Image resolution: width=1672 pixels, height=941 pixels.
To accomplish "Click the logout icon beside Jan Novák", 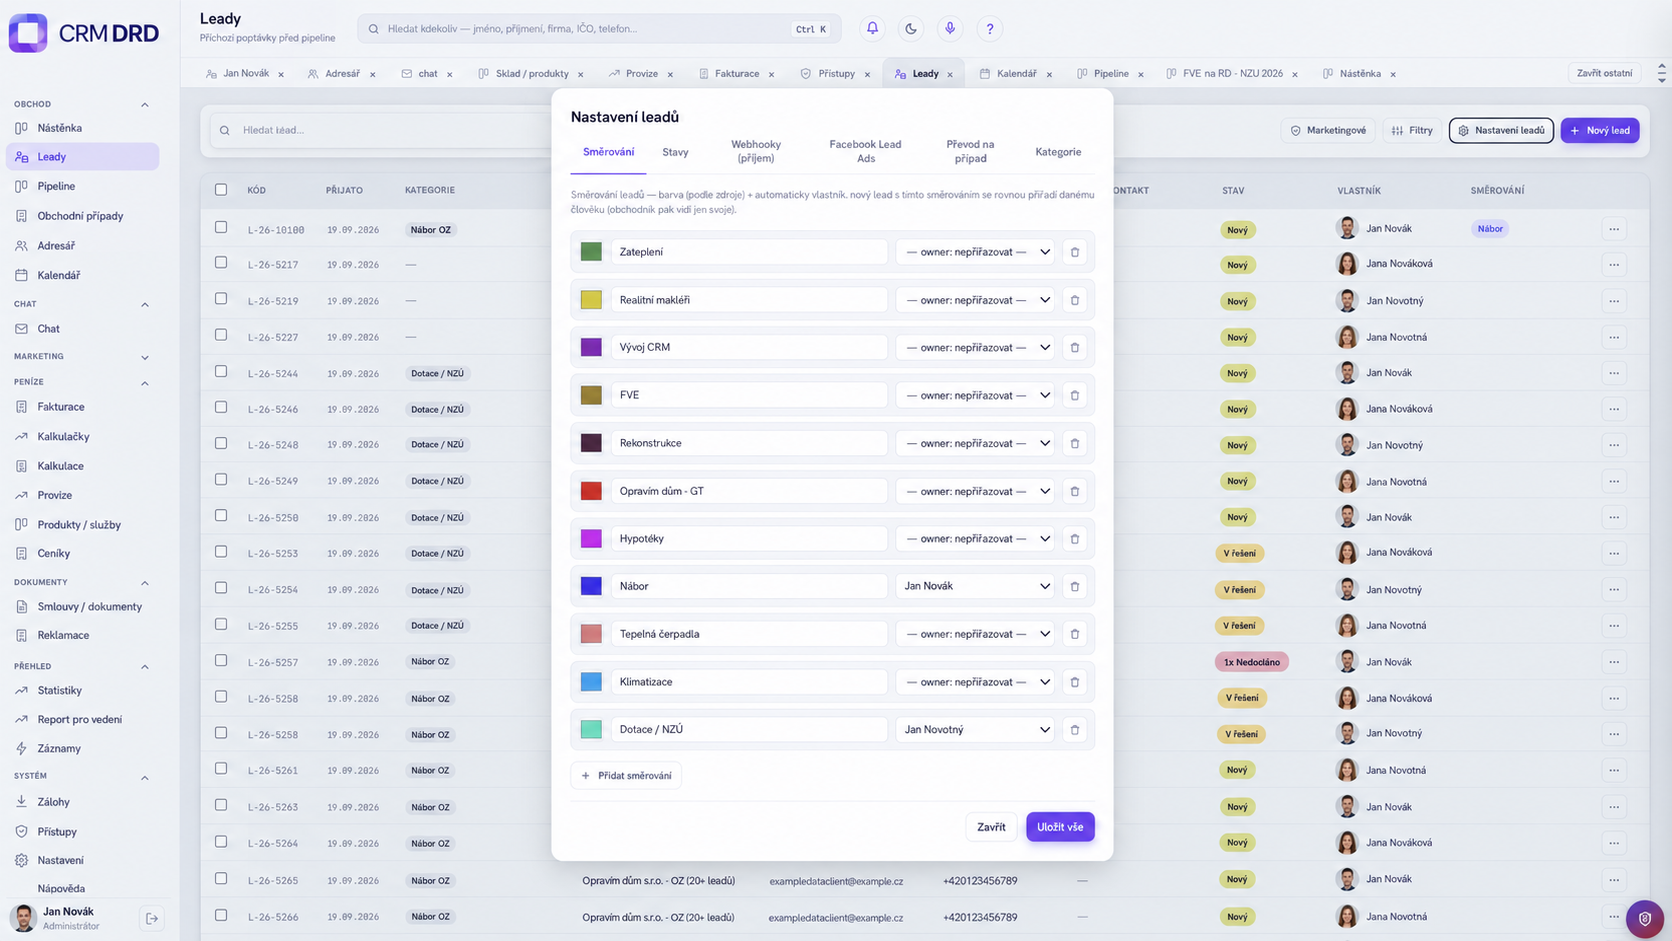I will (152, 918).
